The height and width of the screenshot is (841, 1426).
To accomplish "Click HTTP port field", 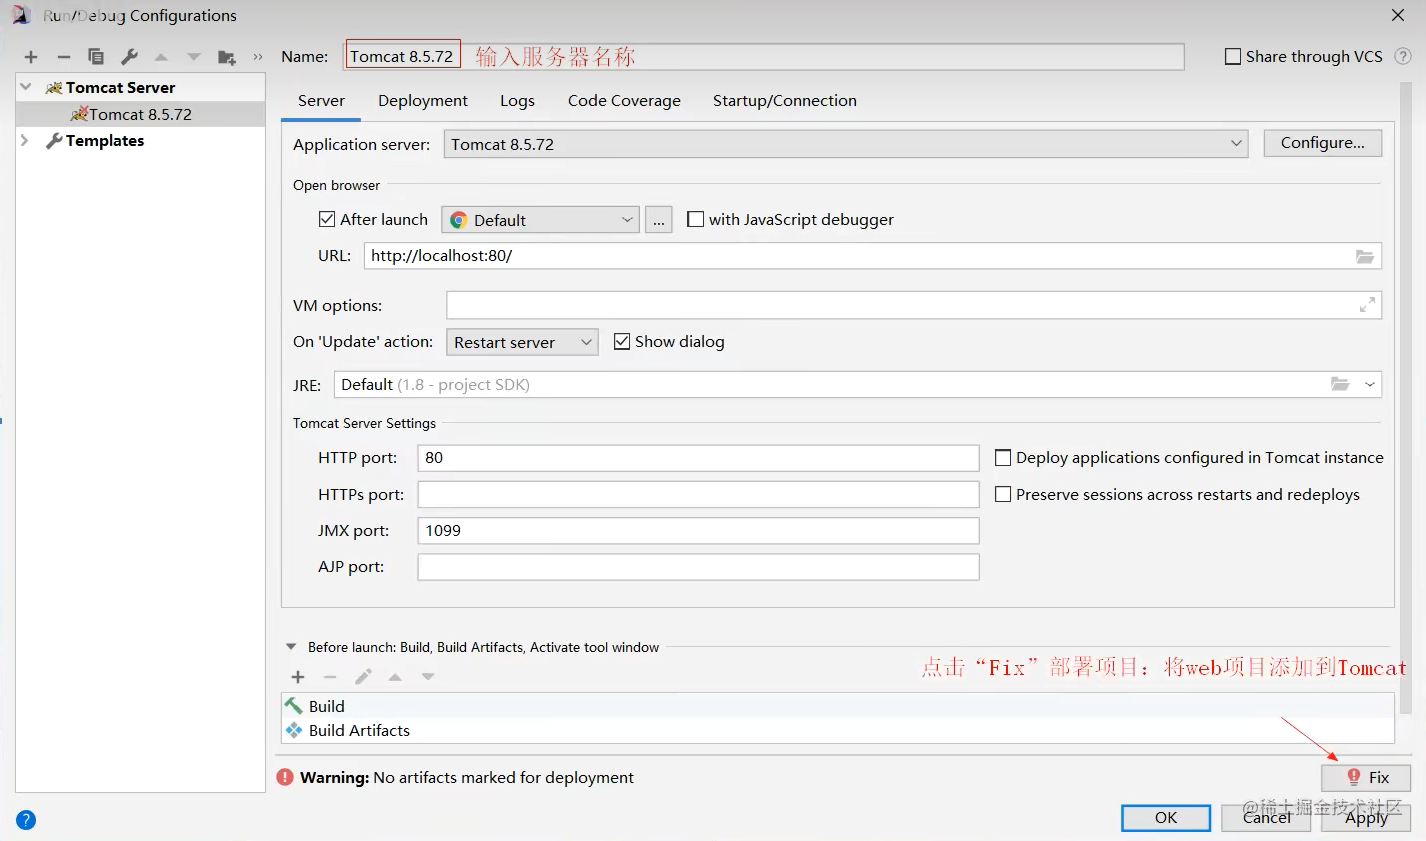I will pyautogui.click(x=698, y=458).
